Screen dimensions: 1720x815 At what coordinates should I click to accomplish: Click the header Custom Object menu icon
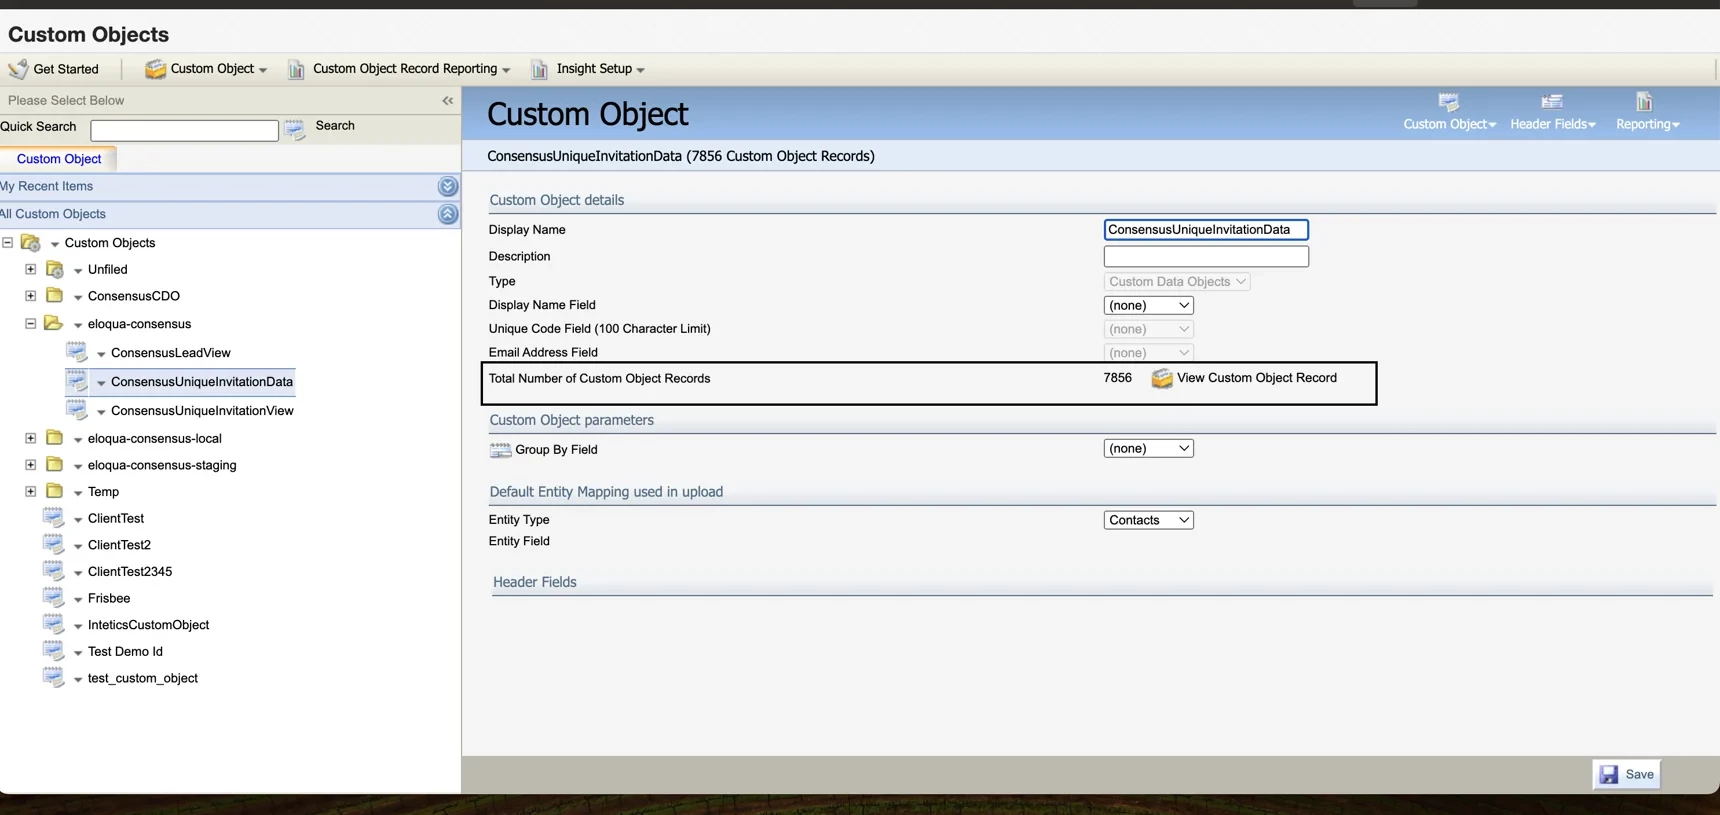click(1448, 102)
